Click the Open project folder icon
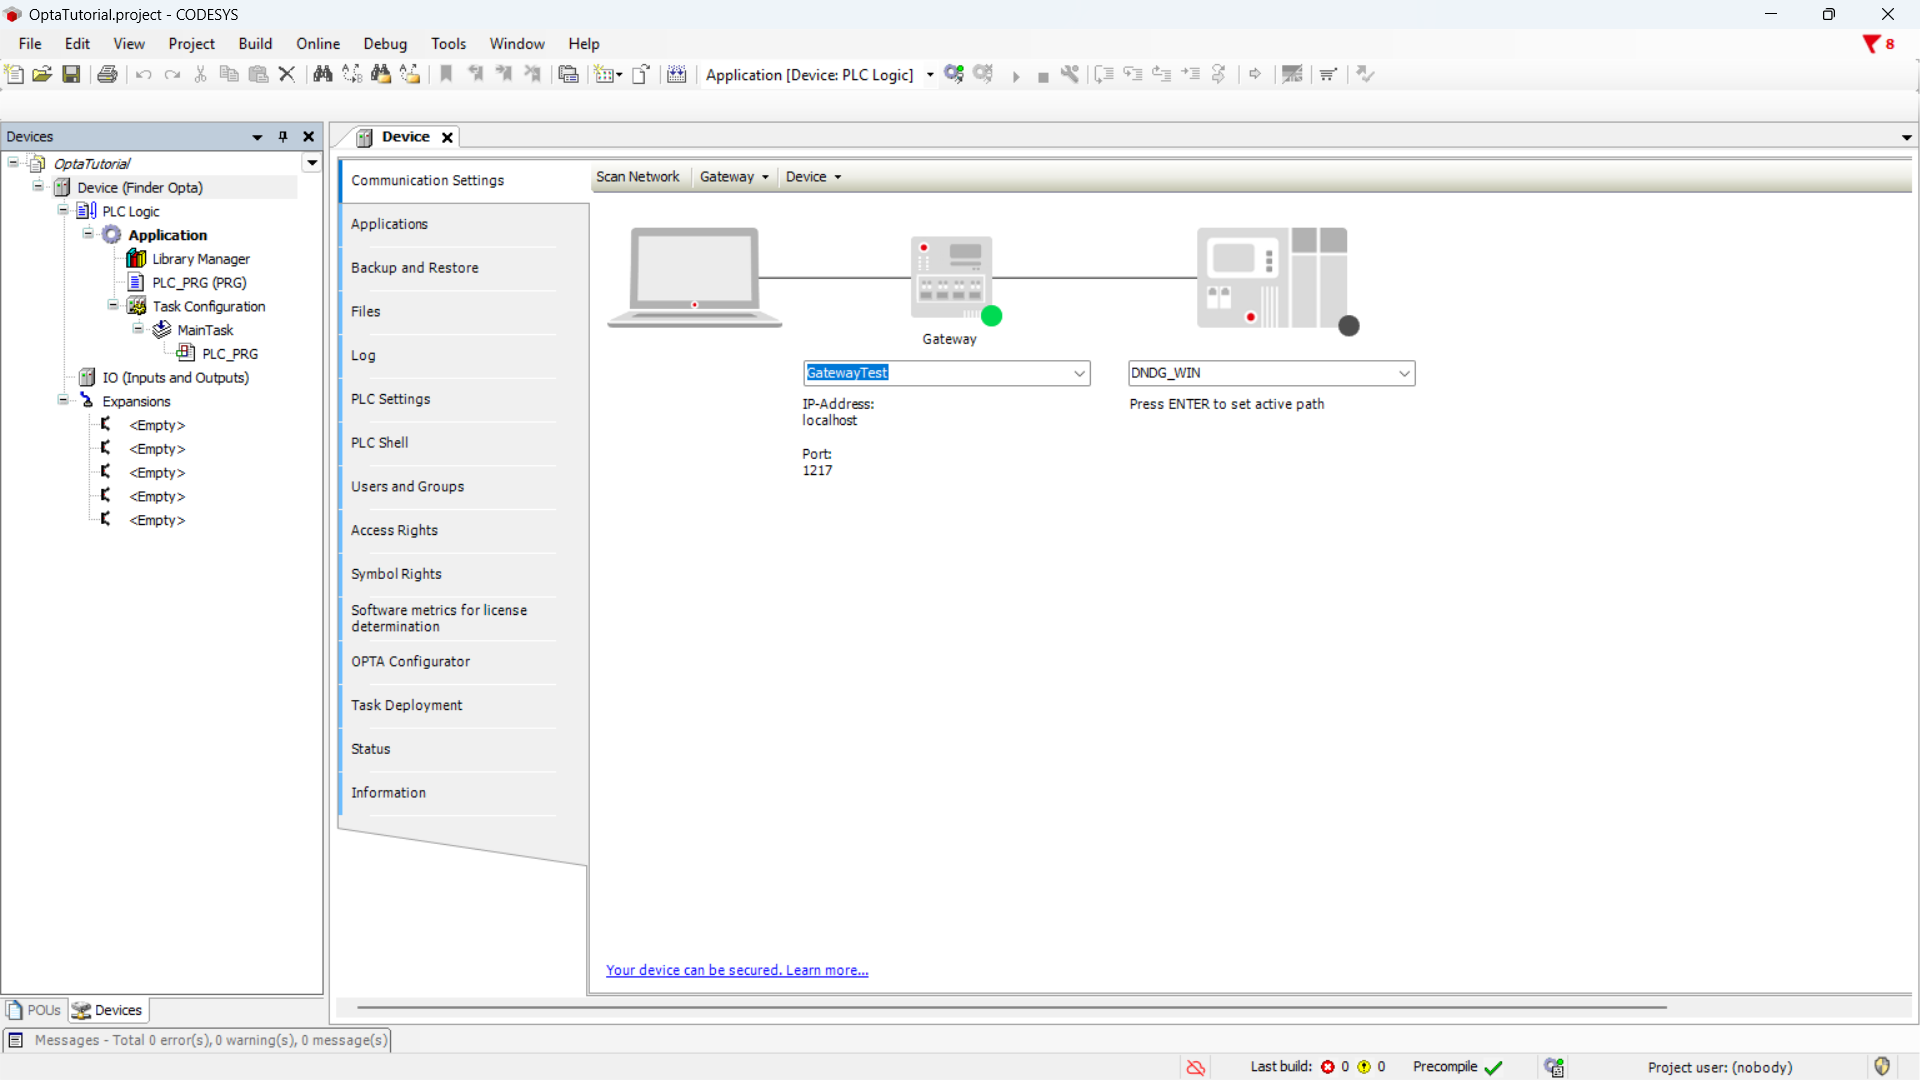The width and height of the screenshot is (1920, 1080). [42, 74]
